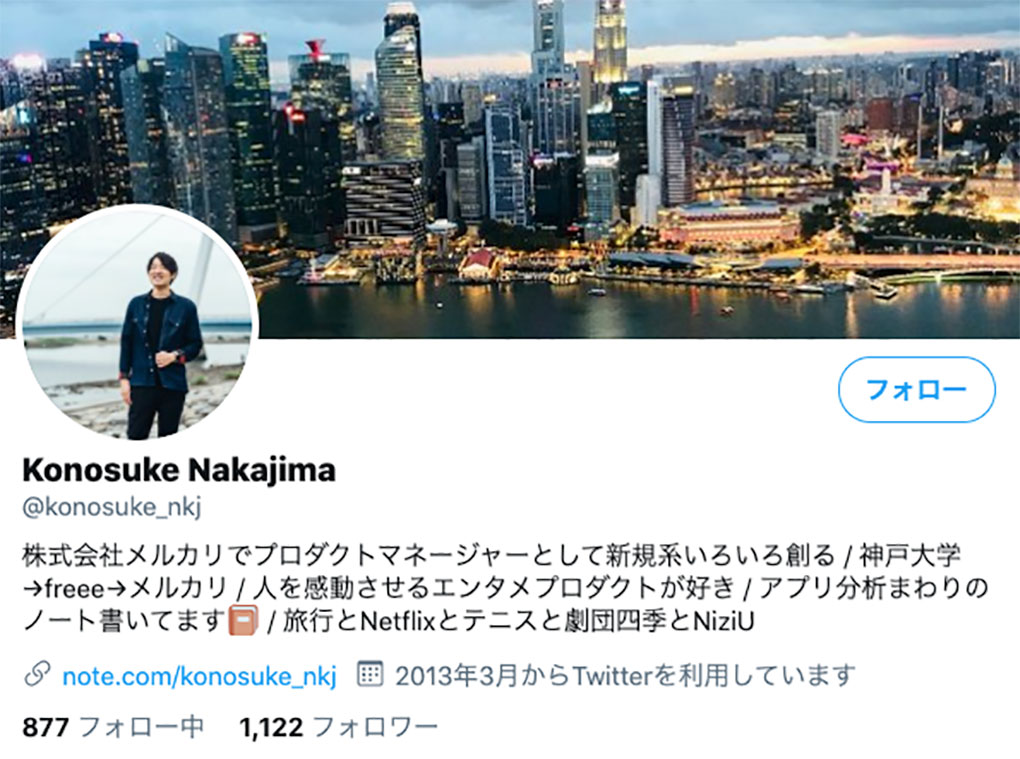Click the display name Konosuke Nakajima
The width and height of the screenshot is (1020, 759).
click(179, 470)
